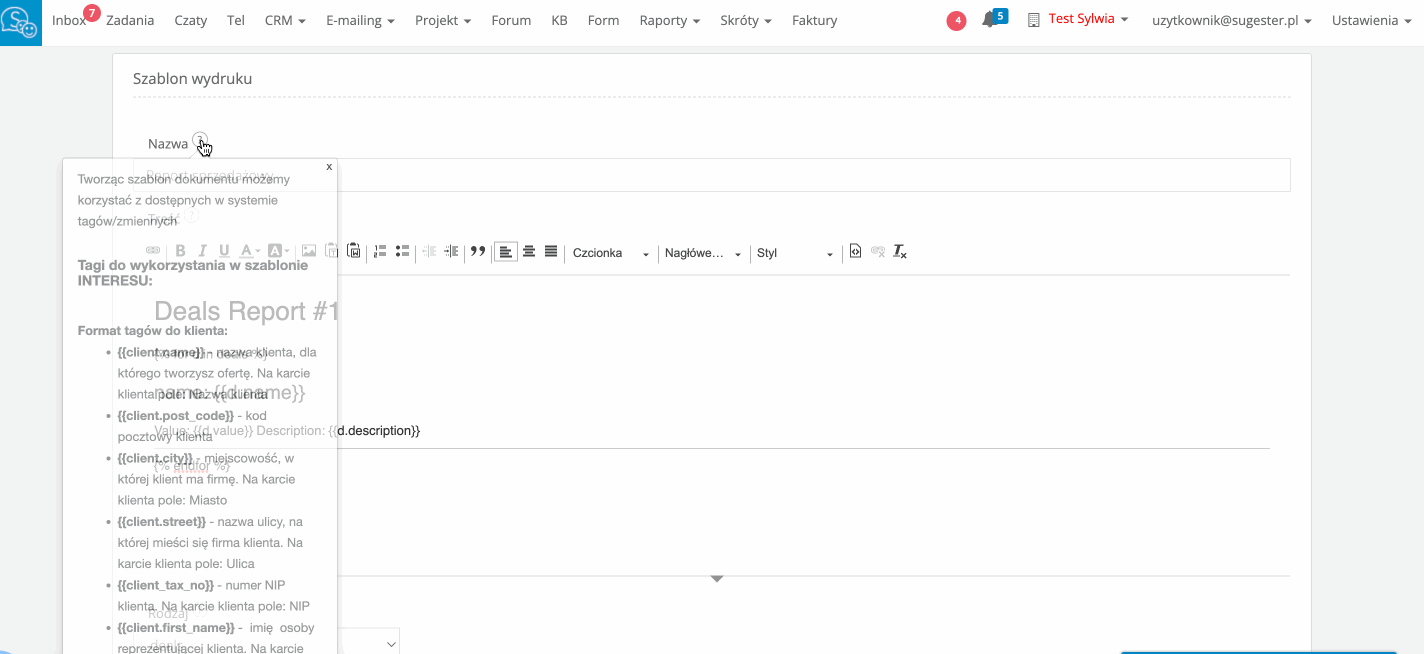Click the editor resize handle triangle
The height and width of the screenshot is (654, 1424).
pyautogui.click(x=717, y=579)
